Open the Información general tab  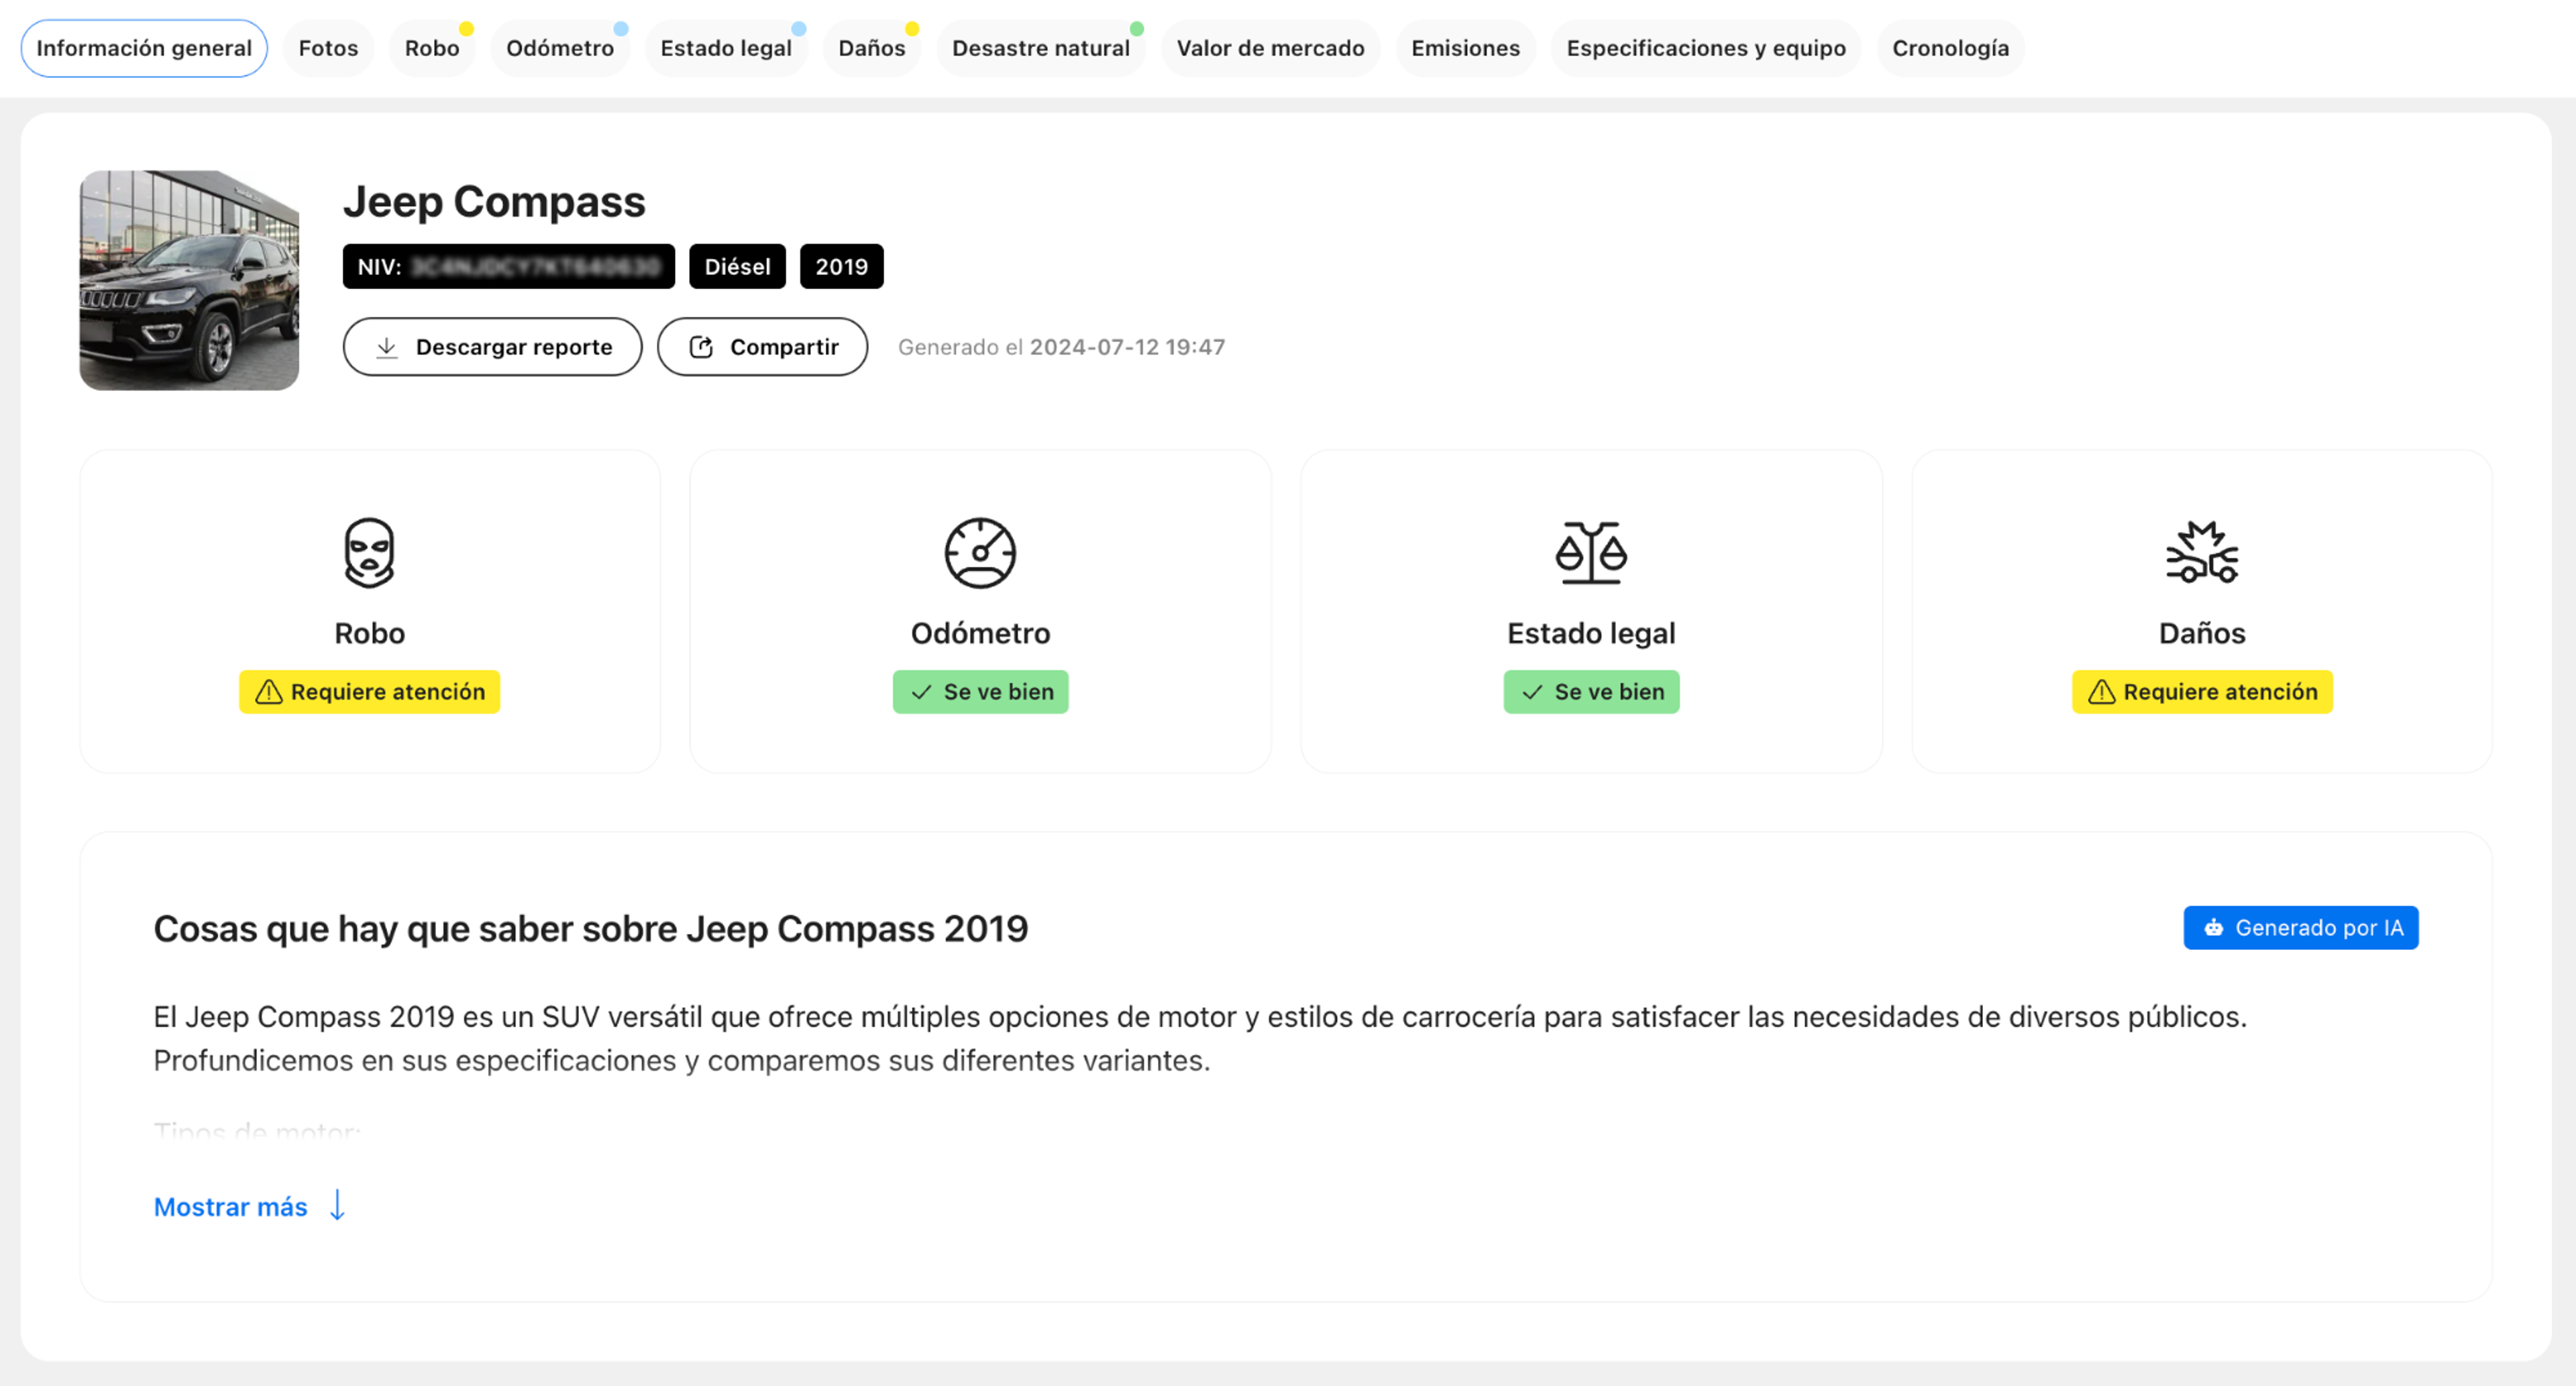(144, 48)
